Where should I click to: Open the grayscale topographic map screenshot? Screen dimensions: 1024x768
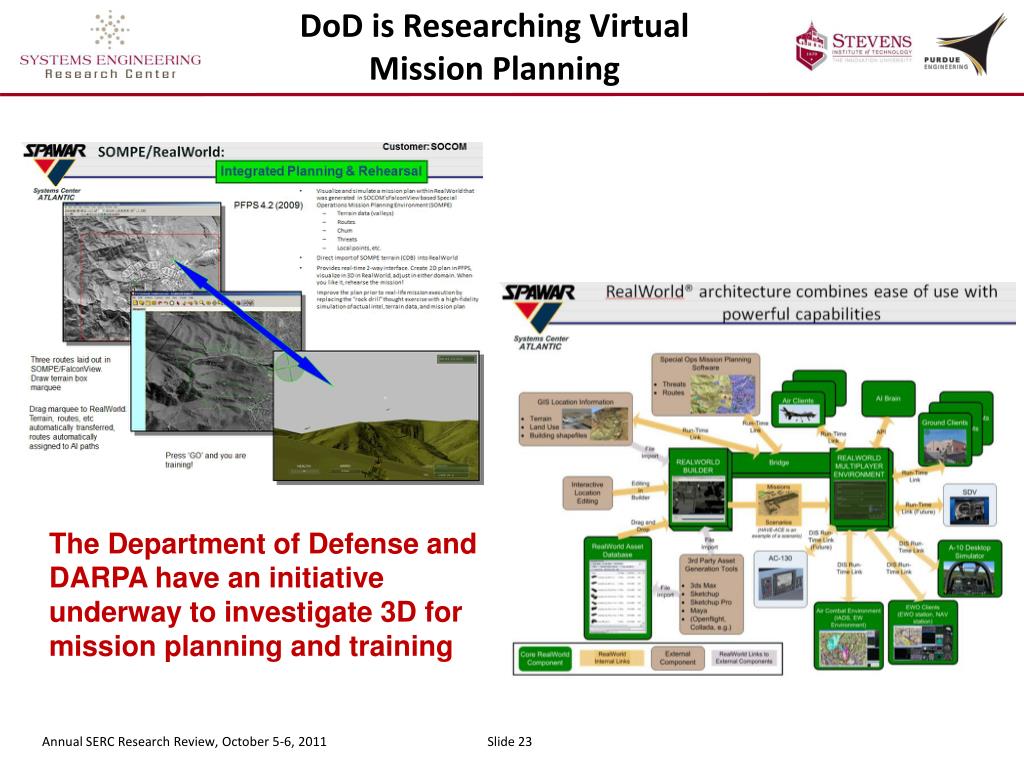[x=142, y=272]
